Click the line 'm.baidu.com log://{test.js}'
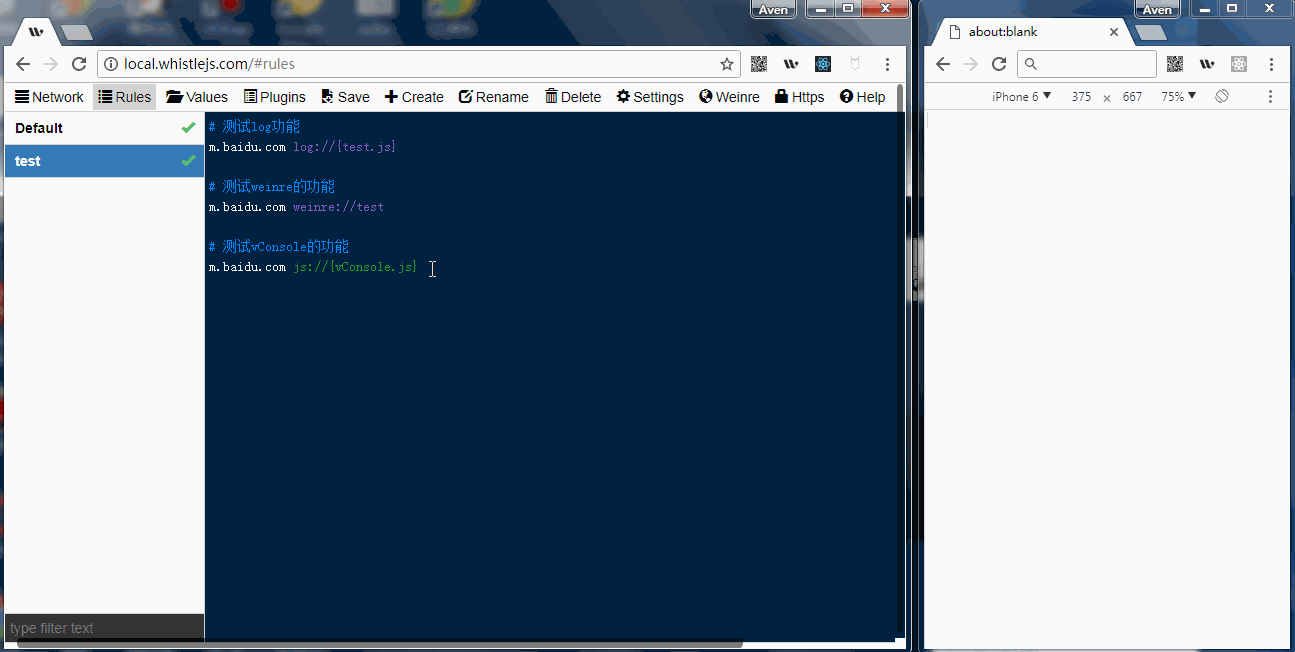Viewport: 1295px width, 652px height. pyautogui.click(x=302, y=147)
